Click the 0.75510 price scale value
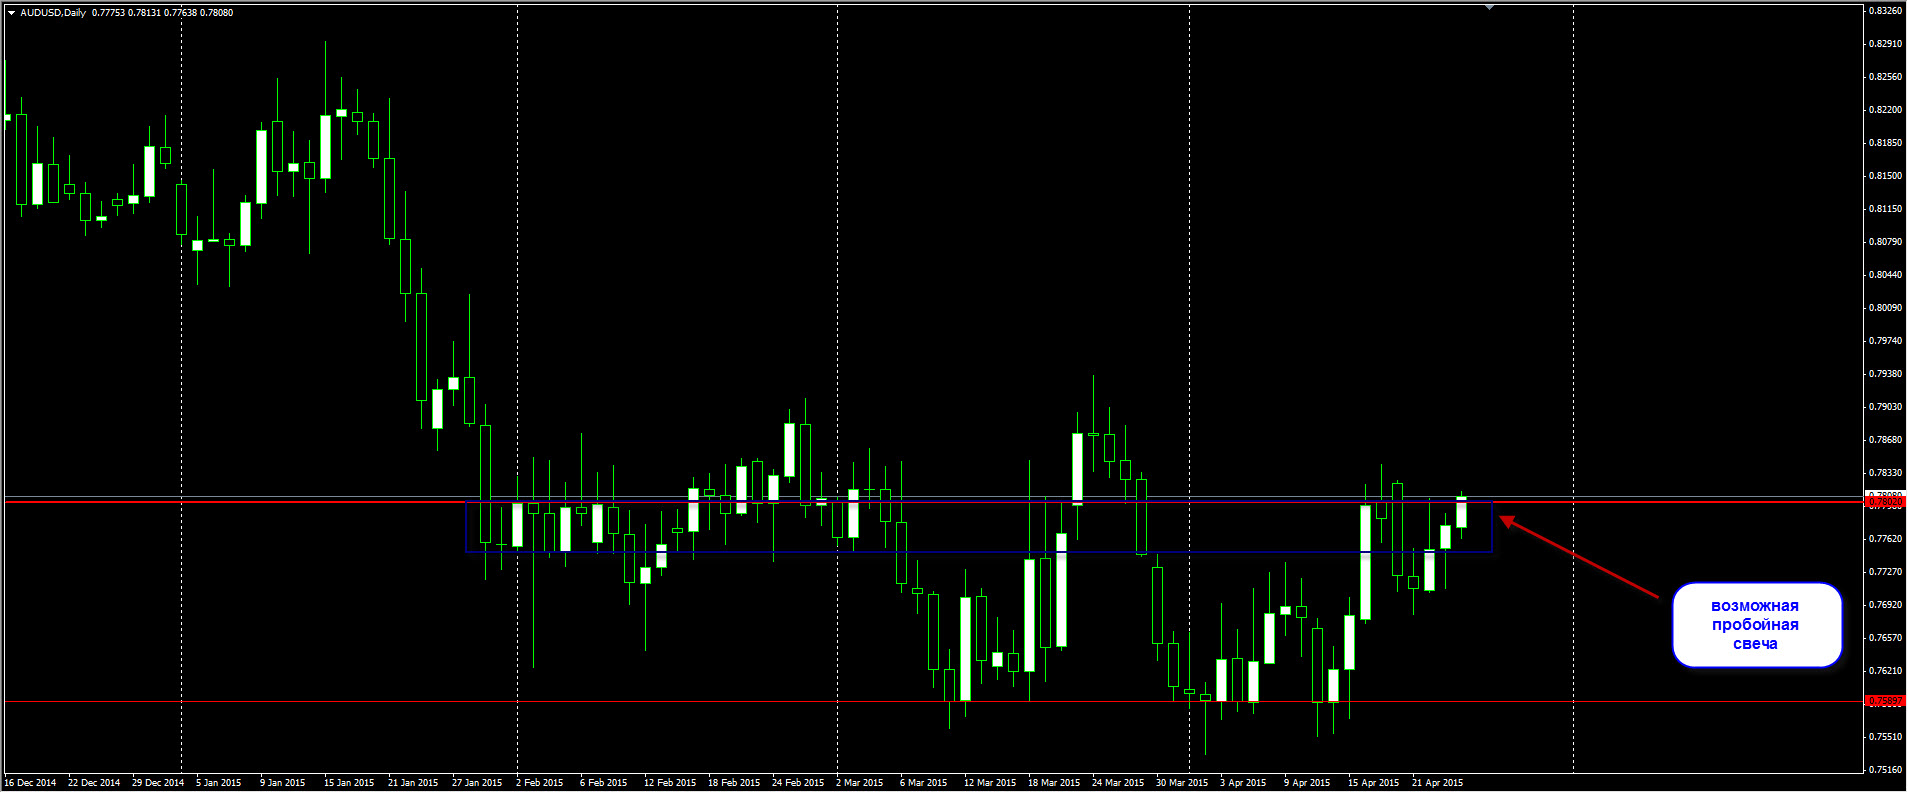 point(1886,737)
